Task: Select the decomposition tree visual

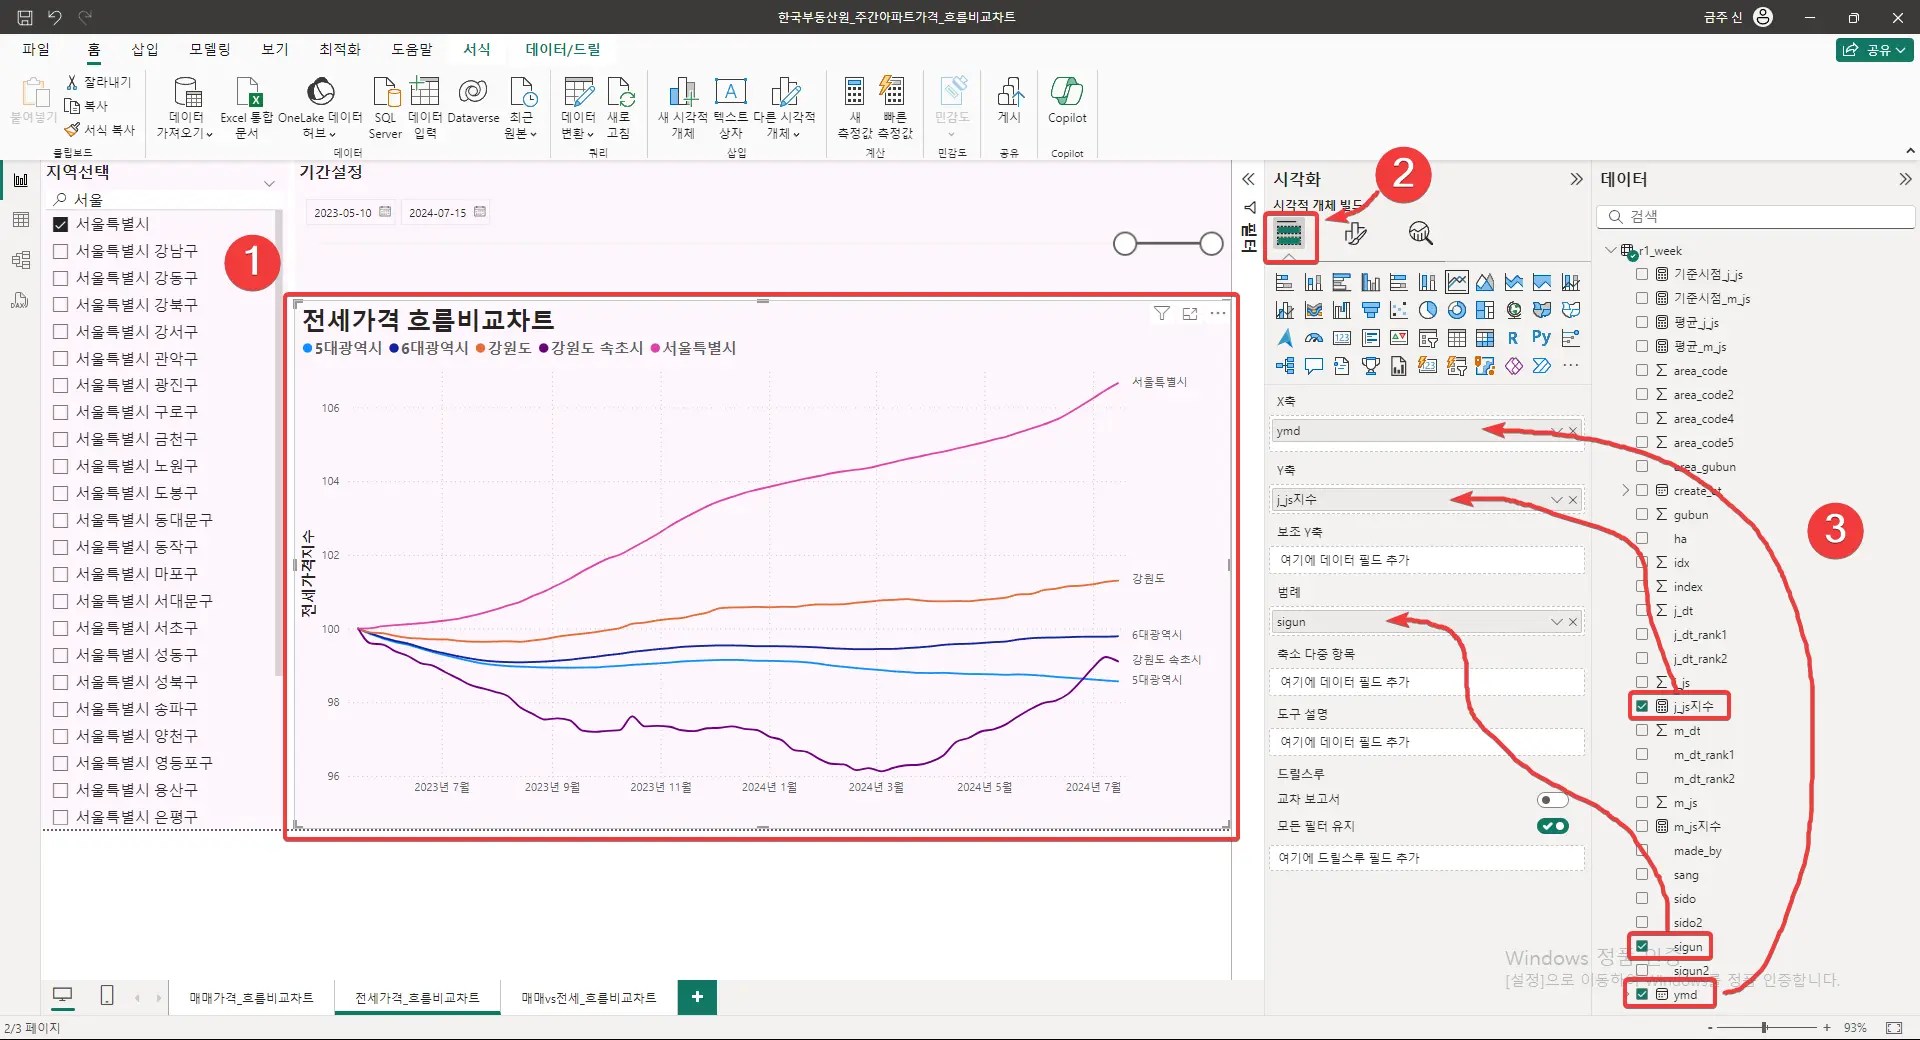Action: pos(1285,366)
